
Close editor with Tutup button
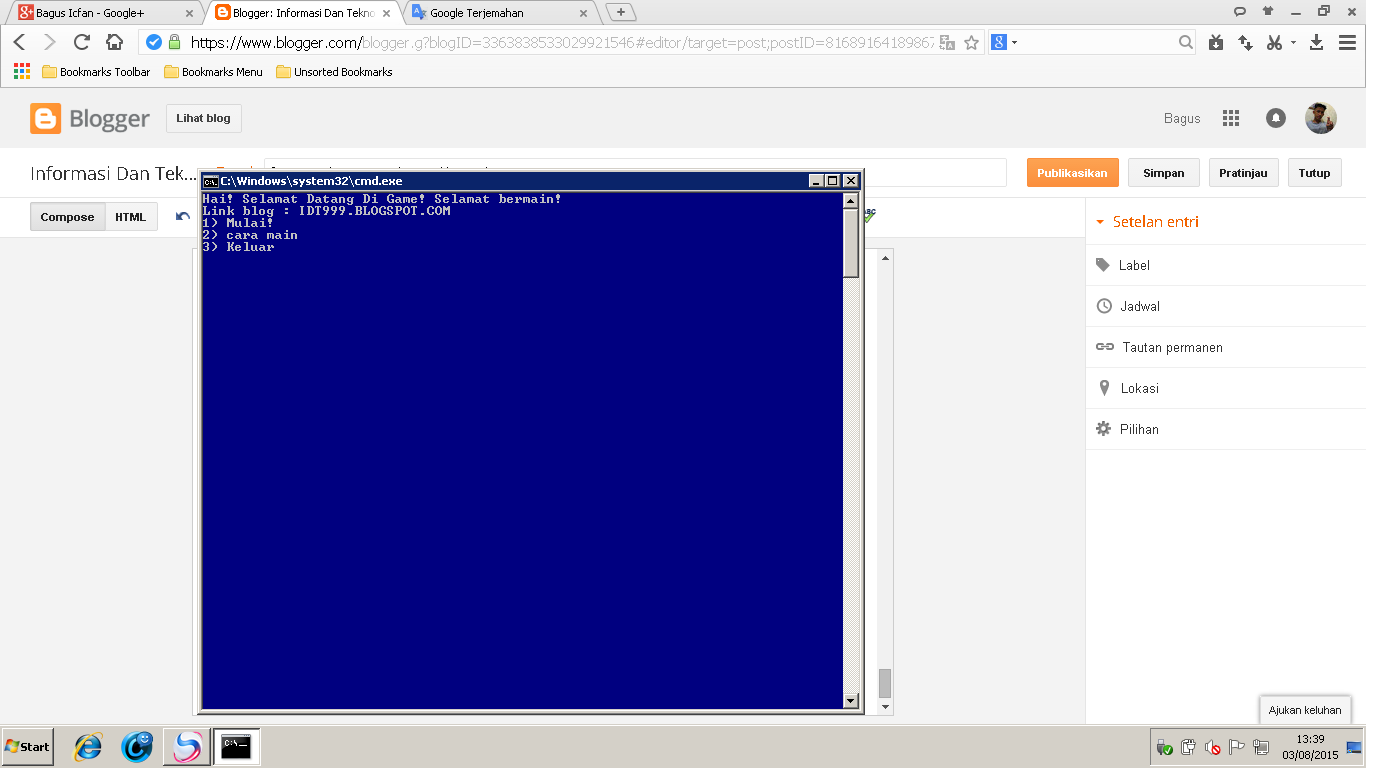tap(1315, 173)
